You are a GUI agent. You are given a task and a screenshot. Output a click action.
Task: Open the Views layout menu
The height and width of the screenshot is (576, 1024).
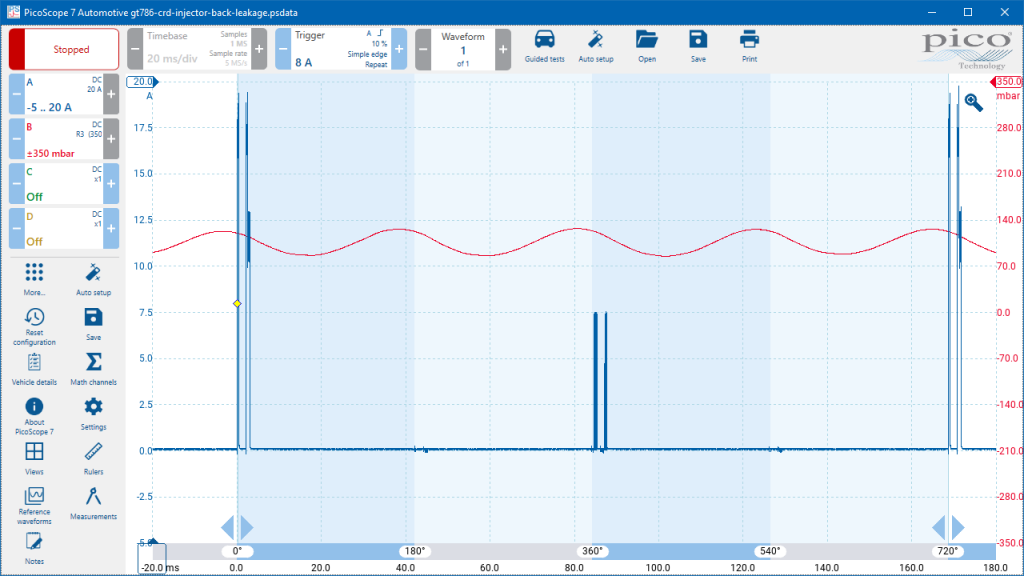coord(34,458)
